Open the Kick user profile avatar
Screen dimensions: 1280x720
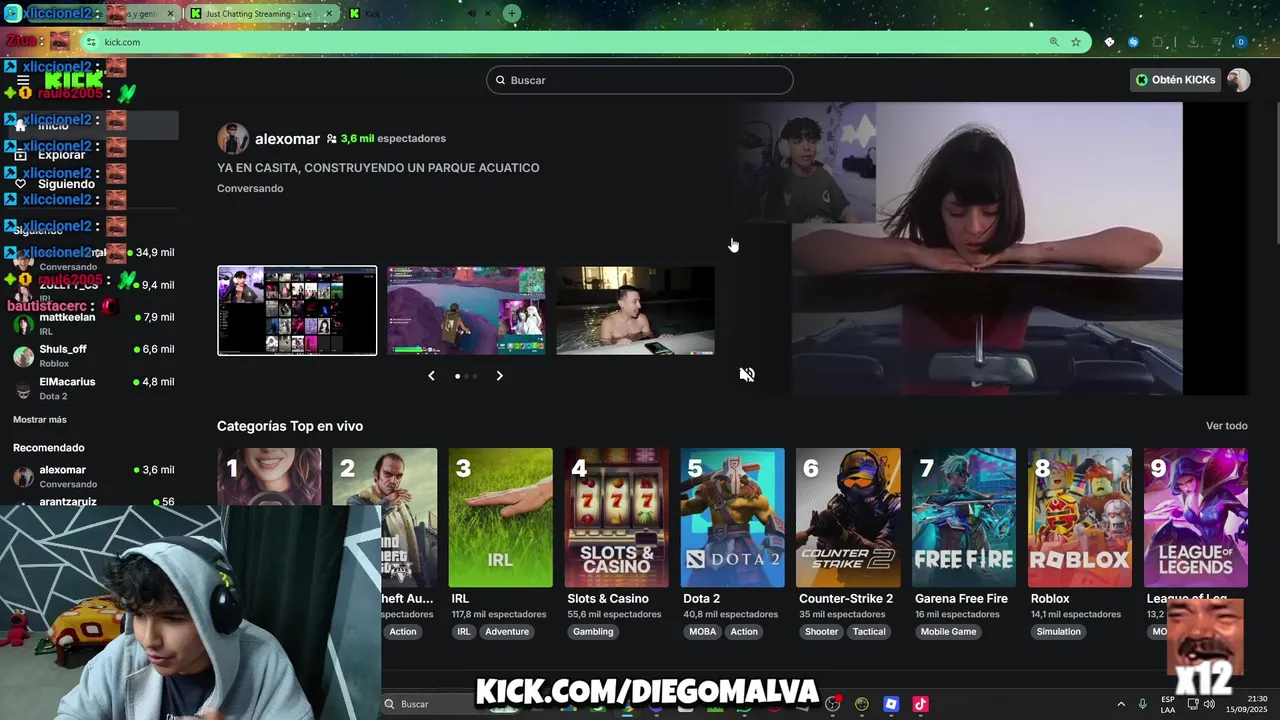[x=1238, y=80]
